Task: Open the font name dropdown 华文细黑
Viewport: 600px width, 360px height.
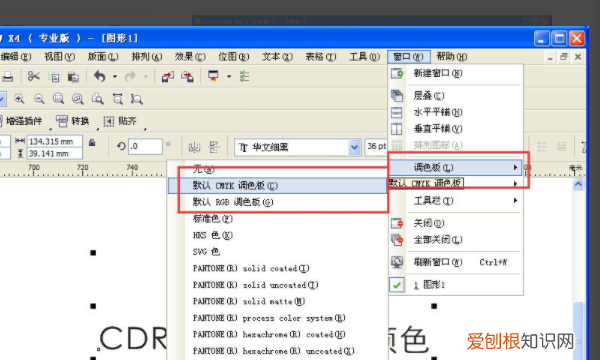Action: pos(354,147)
